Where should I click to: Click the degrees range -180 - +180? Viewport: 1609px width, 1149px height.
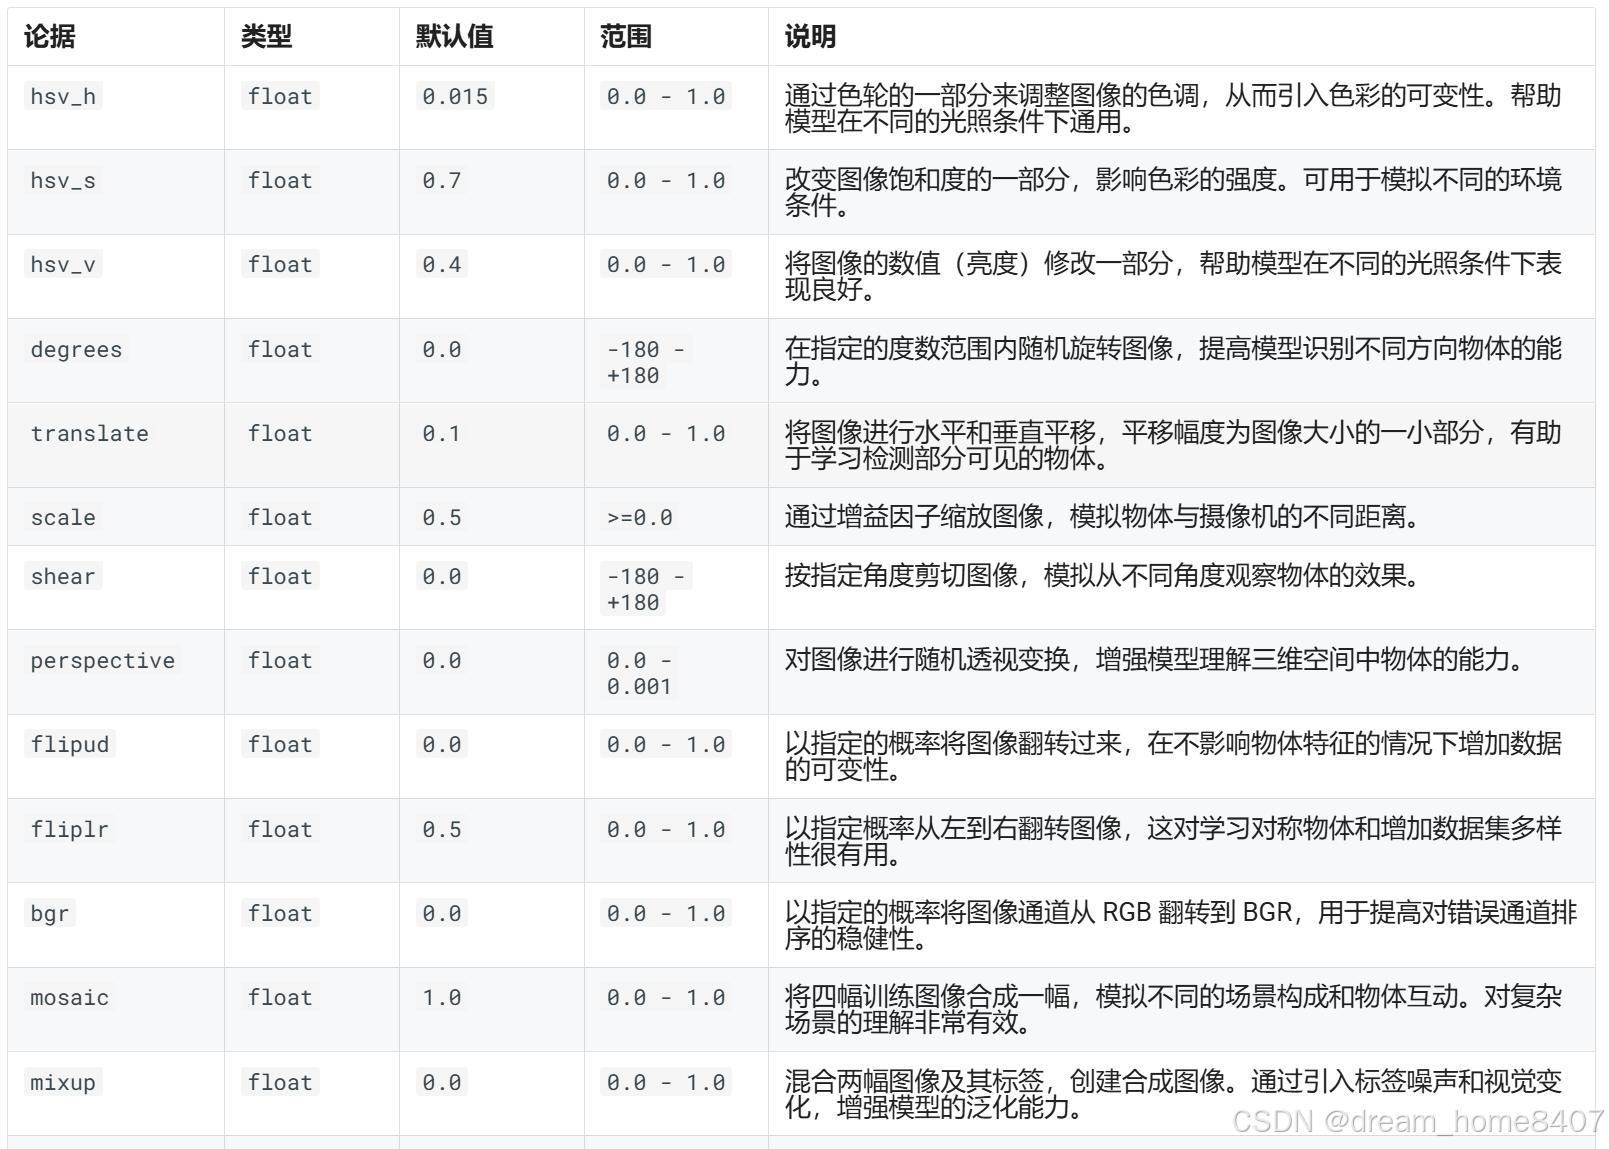coord(646,362)
